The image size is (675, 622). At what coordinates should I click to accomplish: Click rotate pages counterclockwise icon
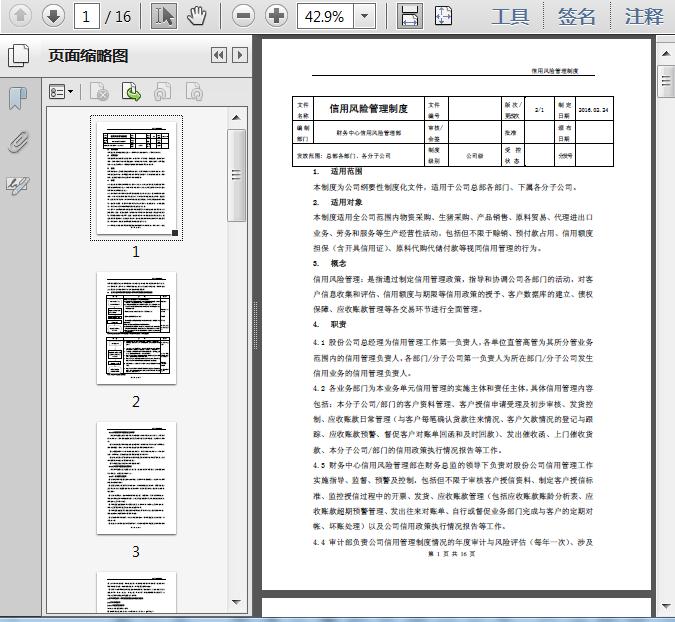click(163, 92)
